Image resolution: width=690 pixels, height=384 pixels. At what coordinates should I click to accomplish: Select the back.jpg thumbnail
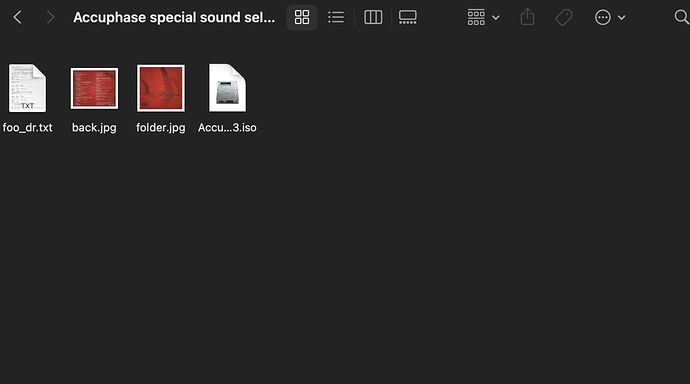pos(94,88)
